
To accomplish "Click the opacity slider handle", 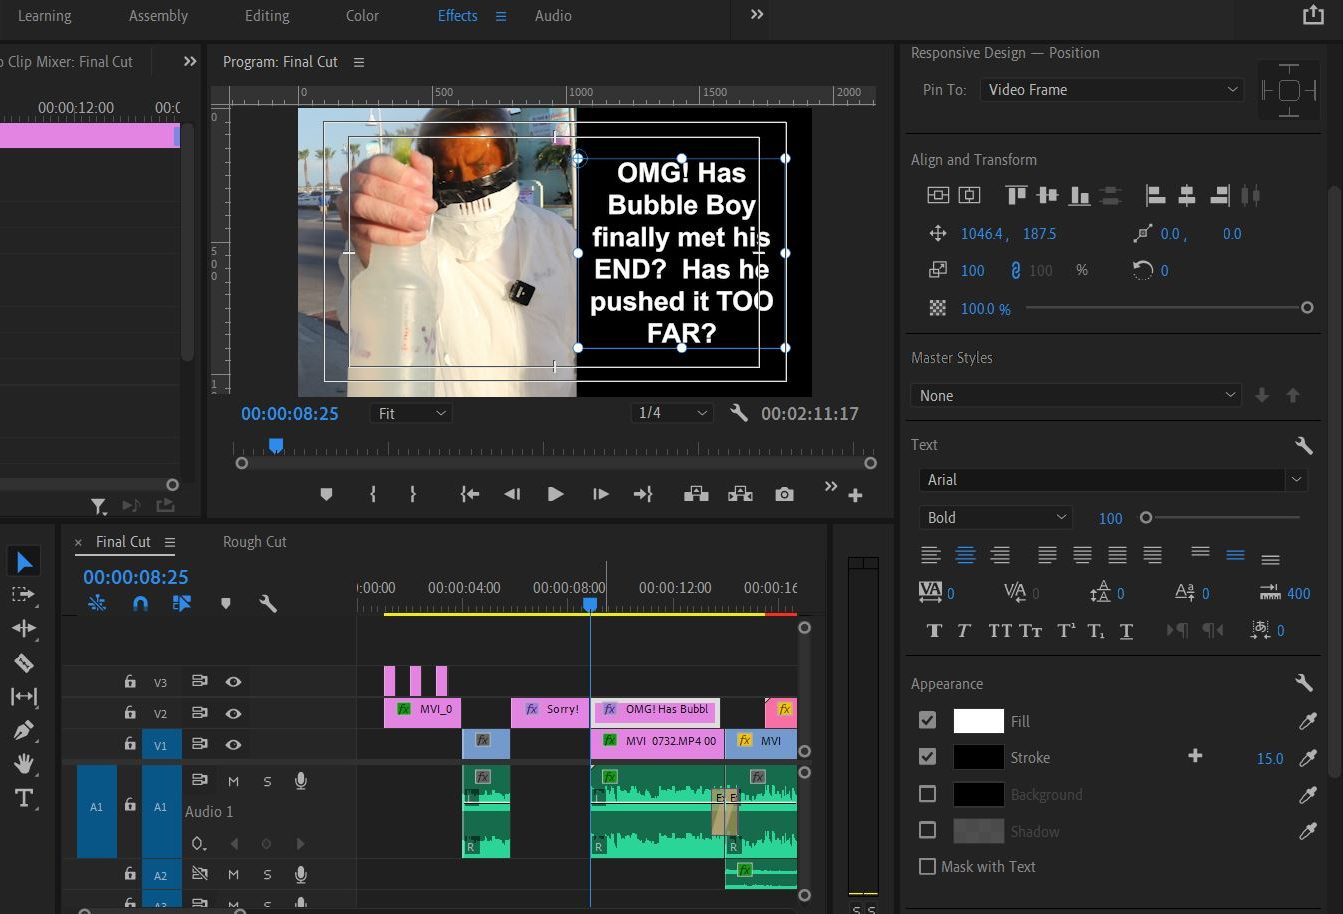I will [x=1307, y=308].
